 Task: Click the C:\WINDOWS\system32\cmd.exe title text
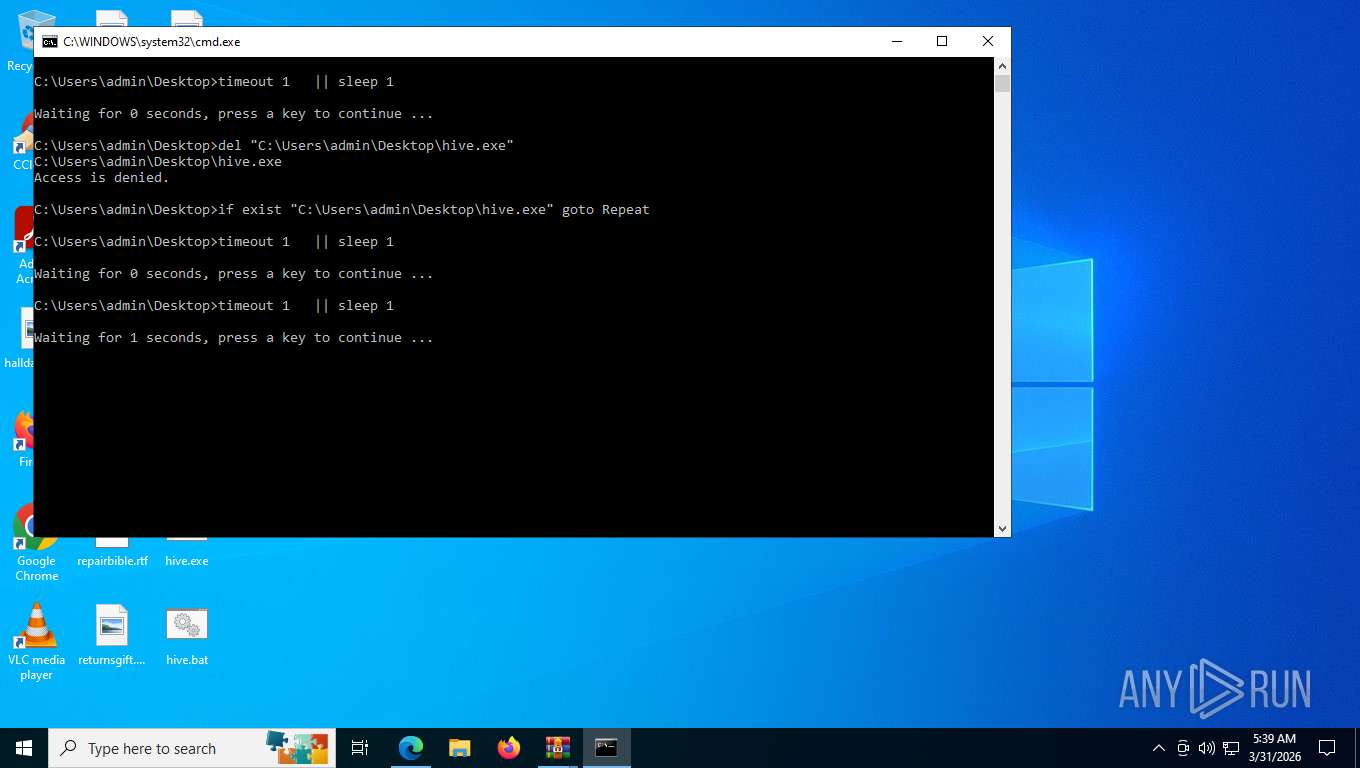(152, 42)
